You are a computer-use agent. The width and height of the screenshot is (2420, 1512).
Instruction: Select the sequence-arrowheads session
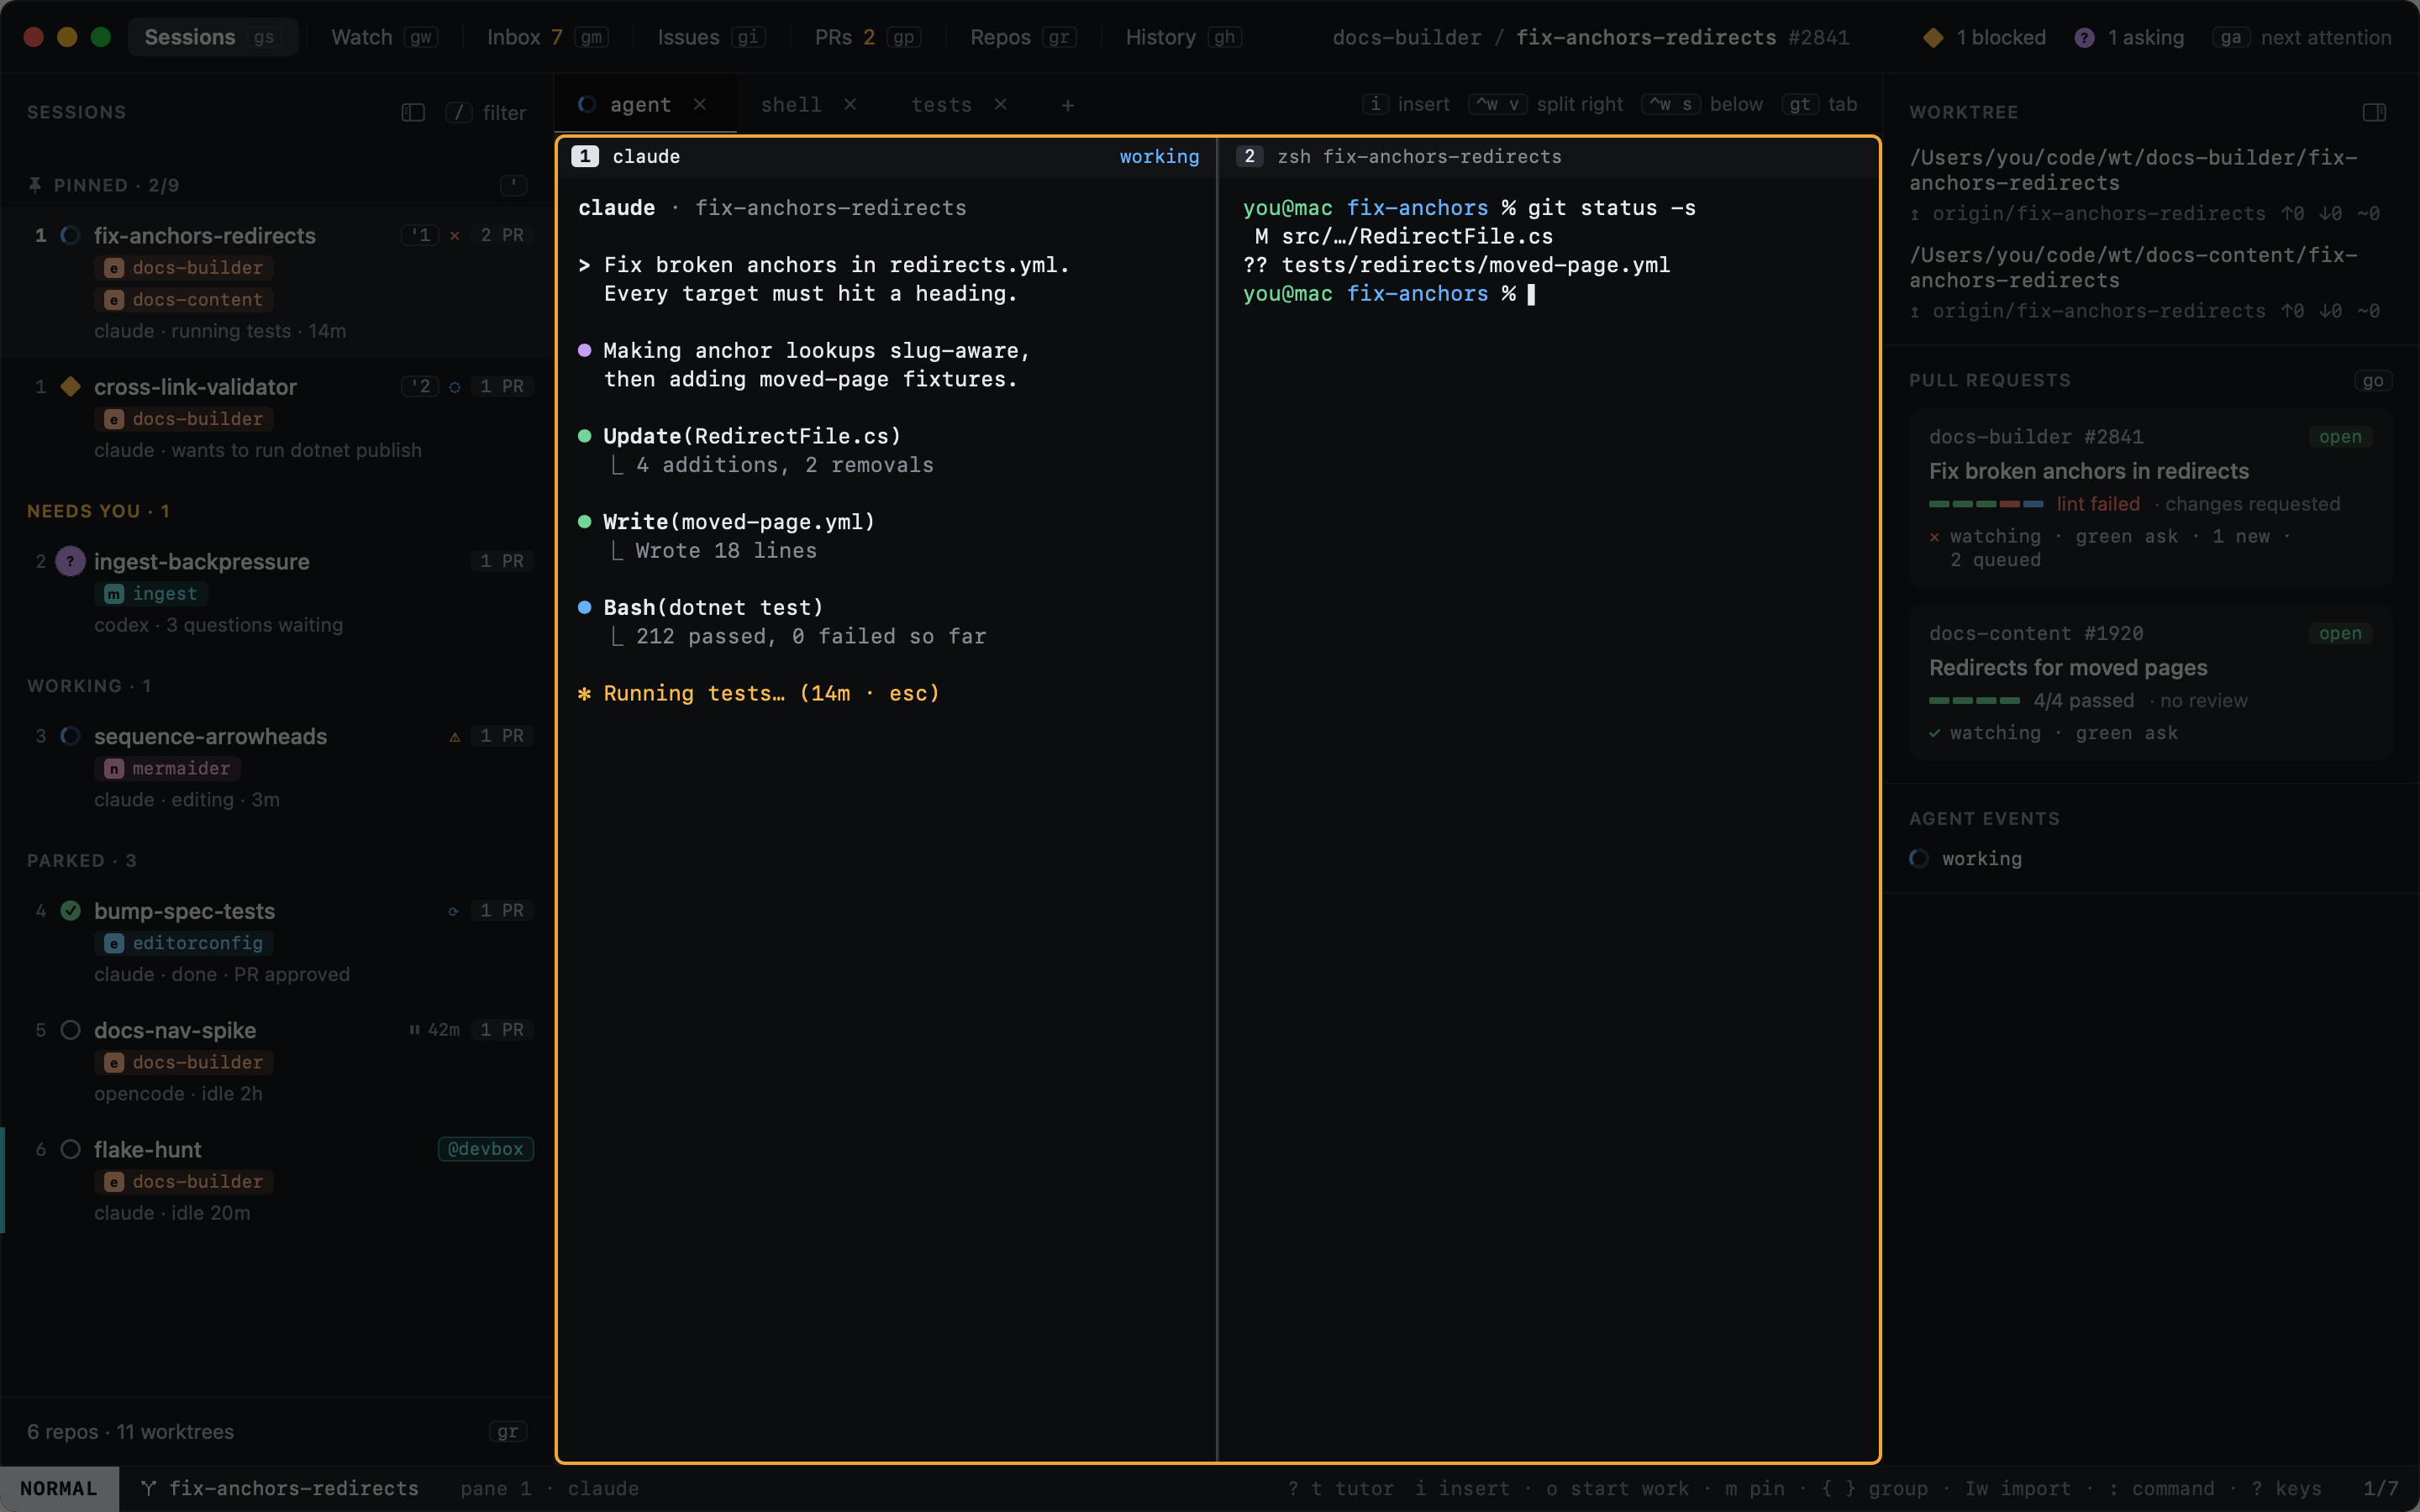point(277,767)
